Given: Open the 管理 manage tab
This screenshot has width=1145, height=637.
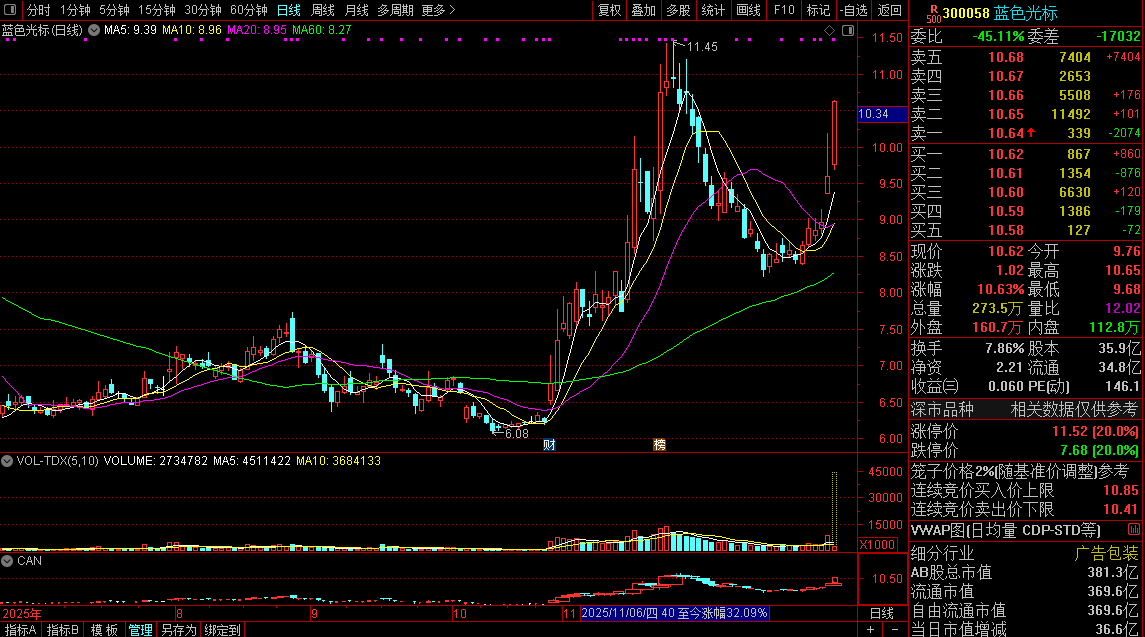Looking at the screenshot, I should click(140, 630).
